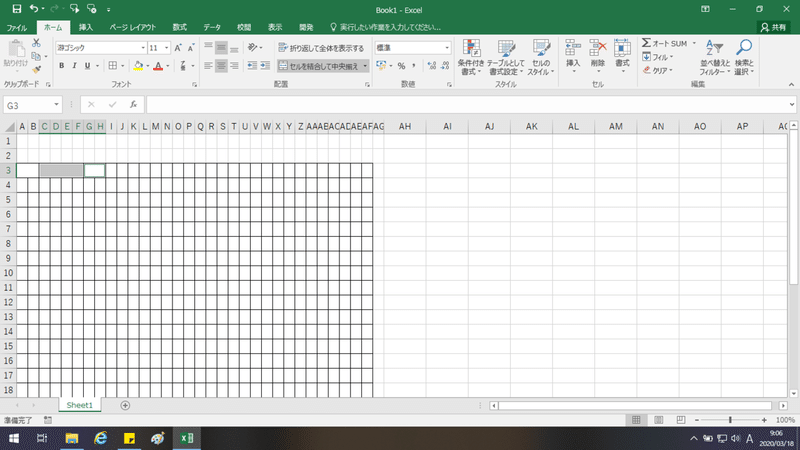Switch to the 表示 tab
The image size is (800, 450).
[x=275, y=28]
